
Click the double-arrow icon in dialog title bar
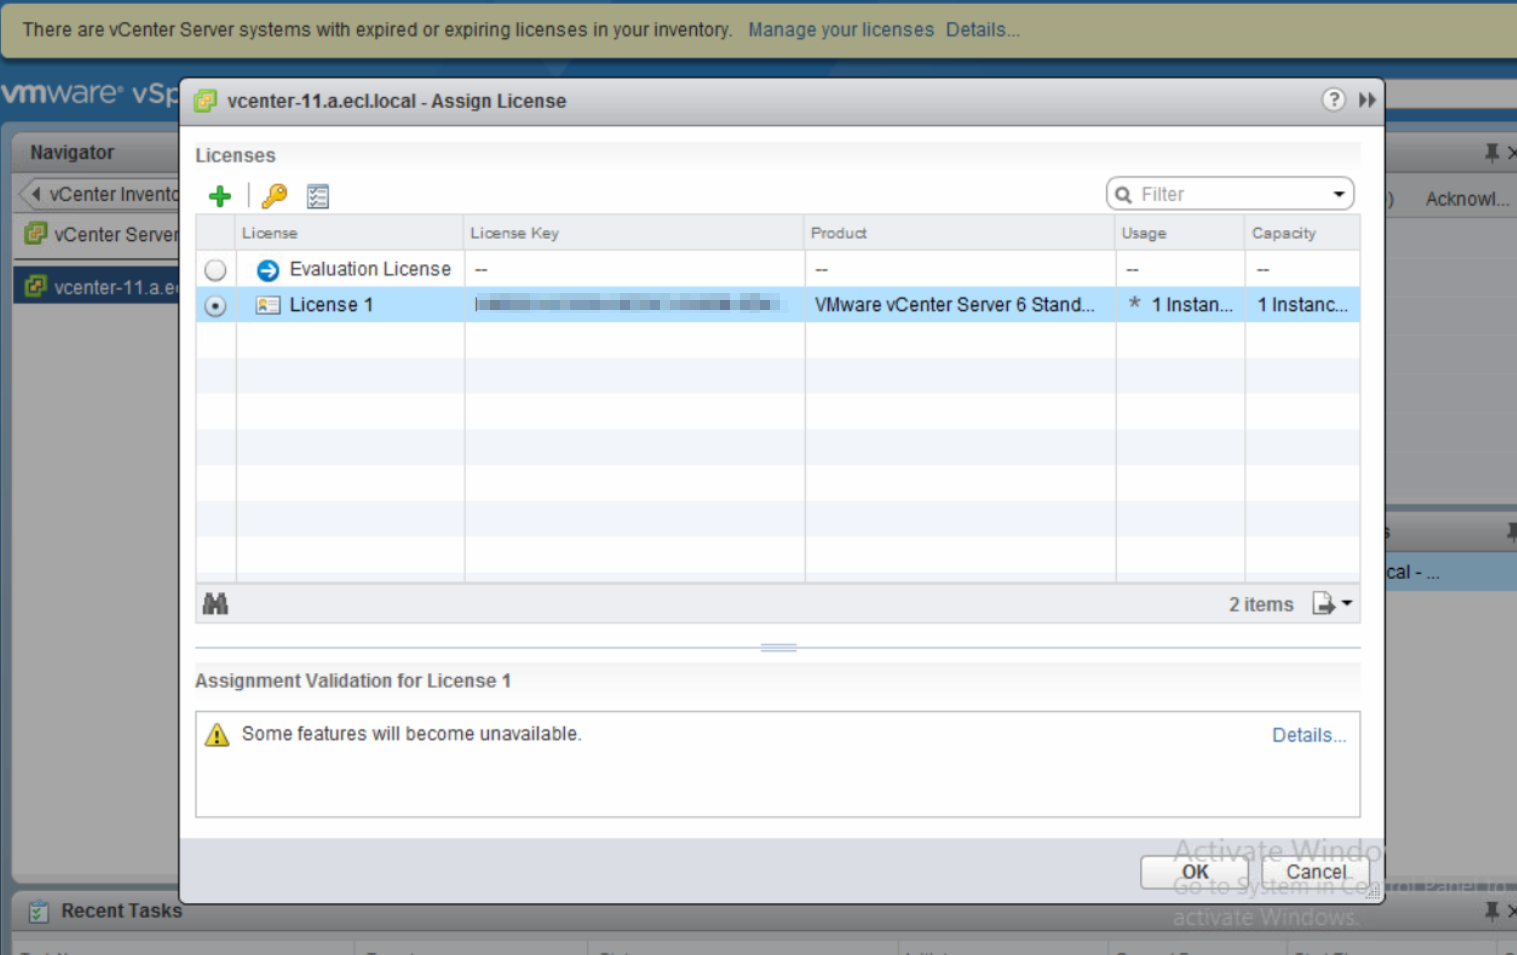click(x=1367, y=100)
